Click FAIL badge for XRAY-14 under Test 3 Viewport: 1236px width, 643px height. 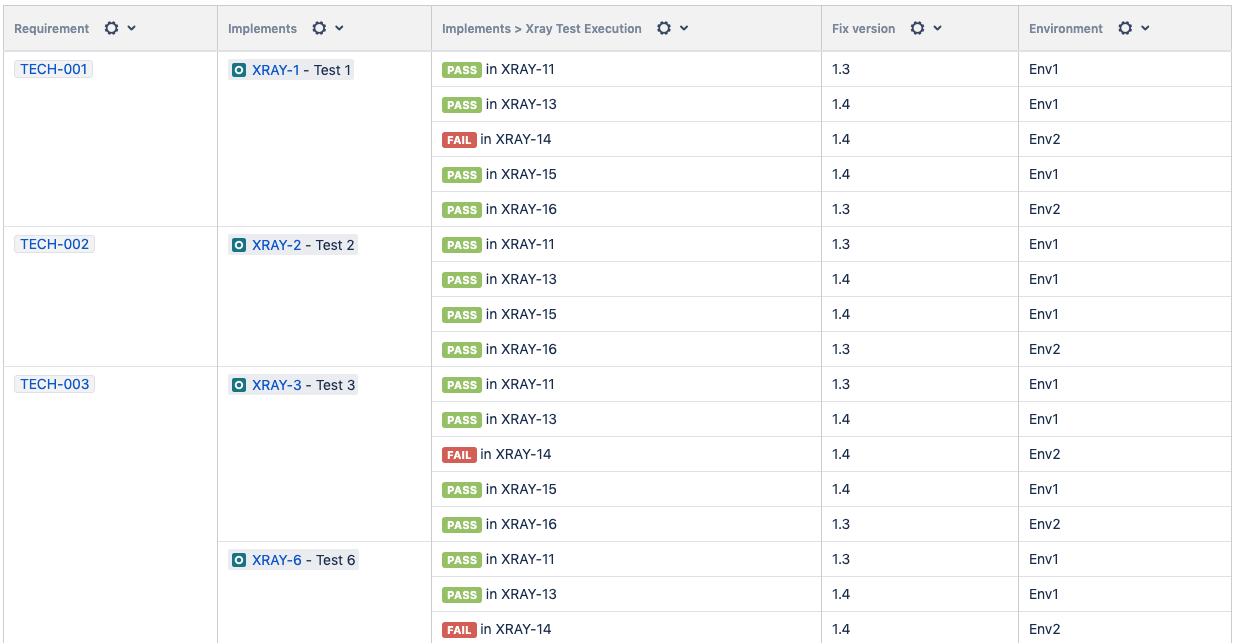tap(459, 455)
